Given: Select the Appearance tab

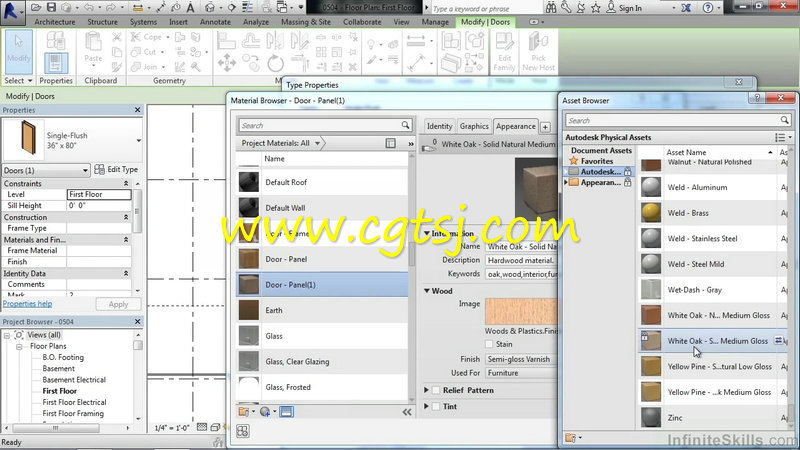Looking at the screenshot, I should coord(515,126).
